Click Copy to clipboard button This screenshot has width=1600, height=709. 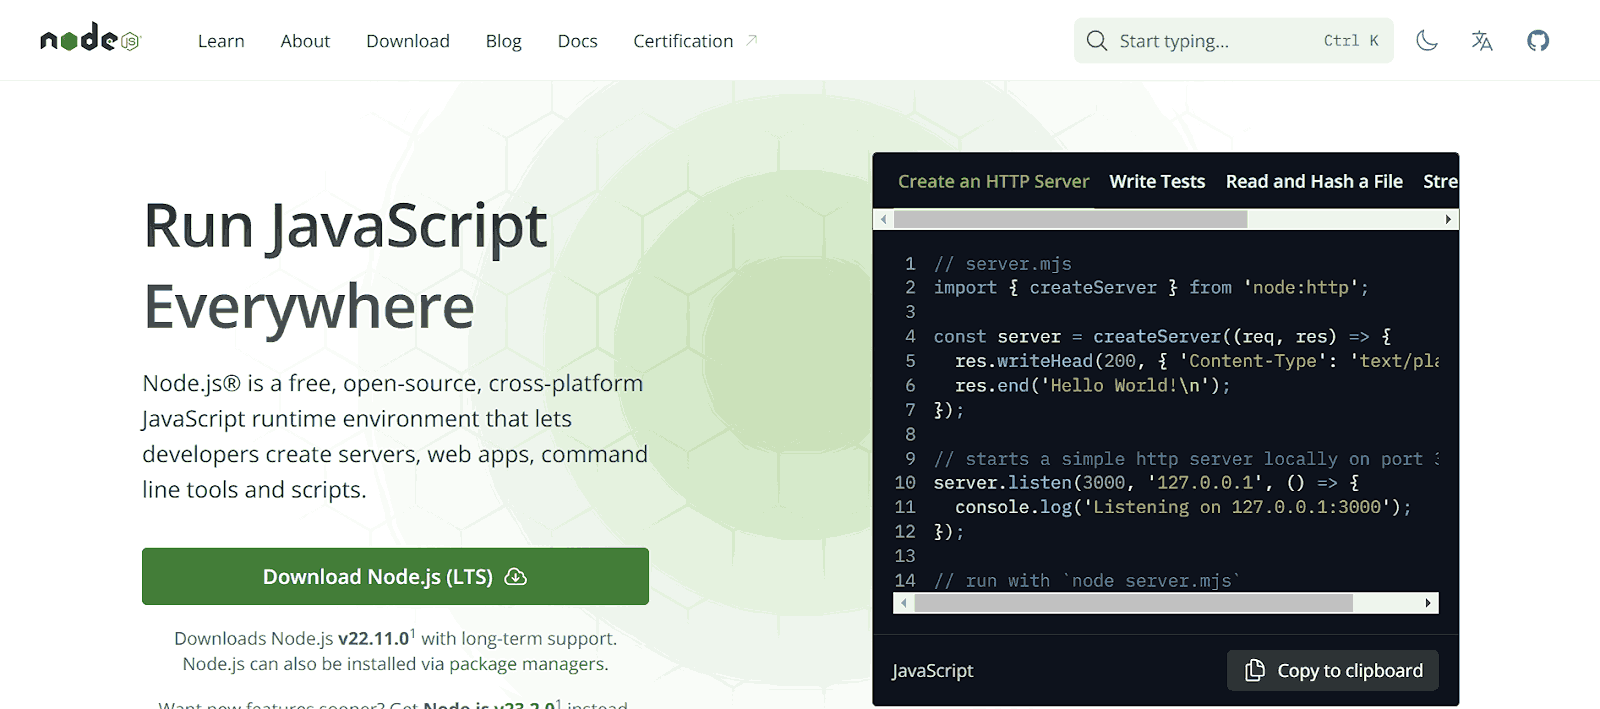pyautogui.click(x=1333, y=671)
